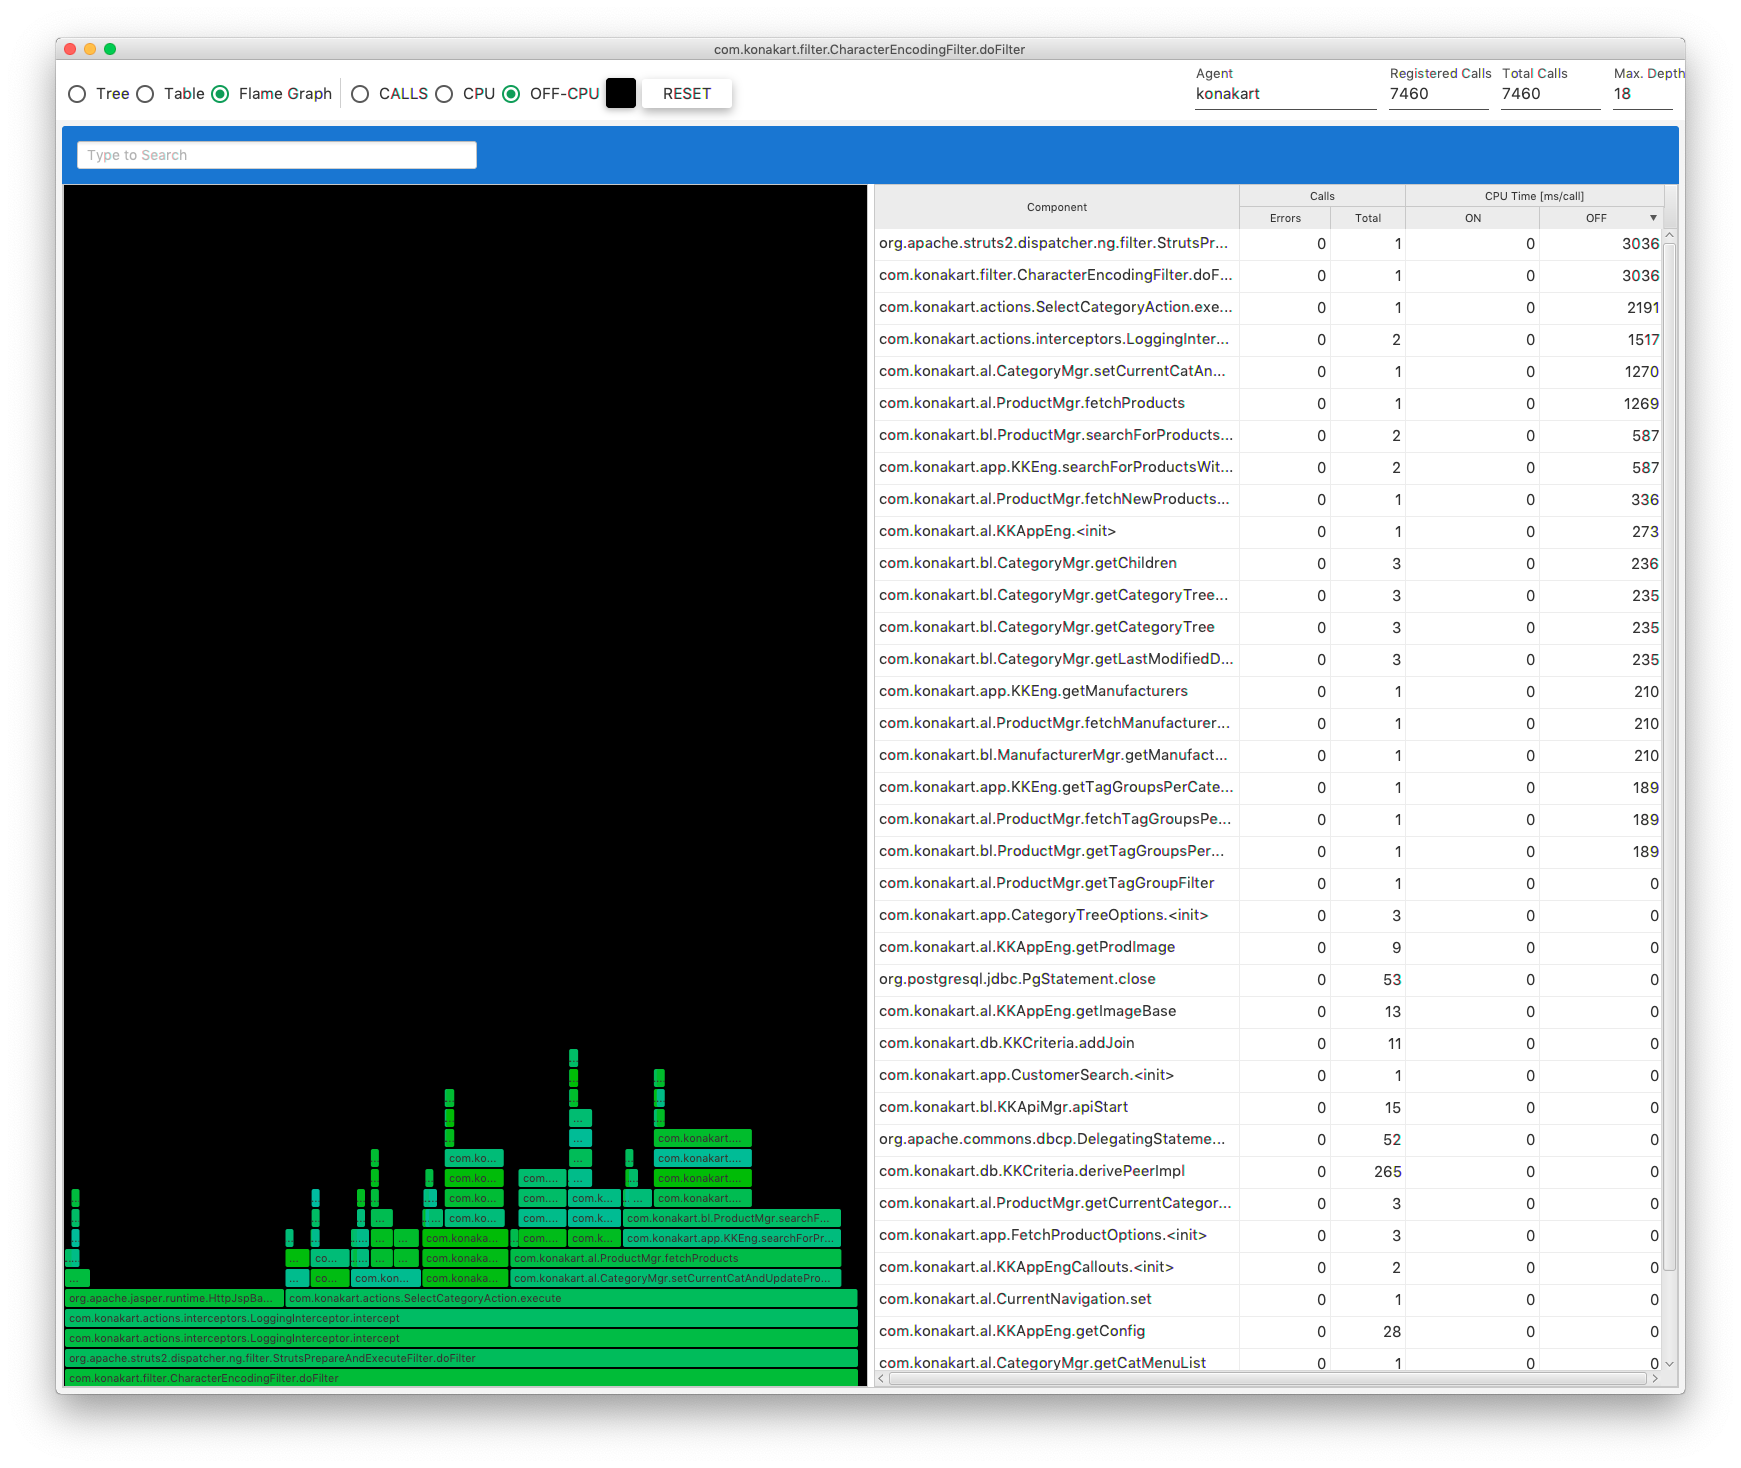Select the bl.ProductMgr.searchF flame bar
Viewport: 1741px width, 1468px height.
tap(732, 1218)
